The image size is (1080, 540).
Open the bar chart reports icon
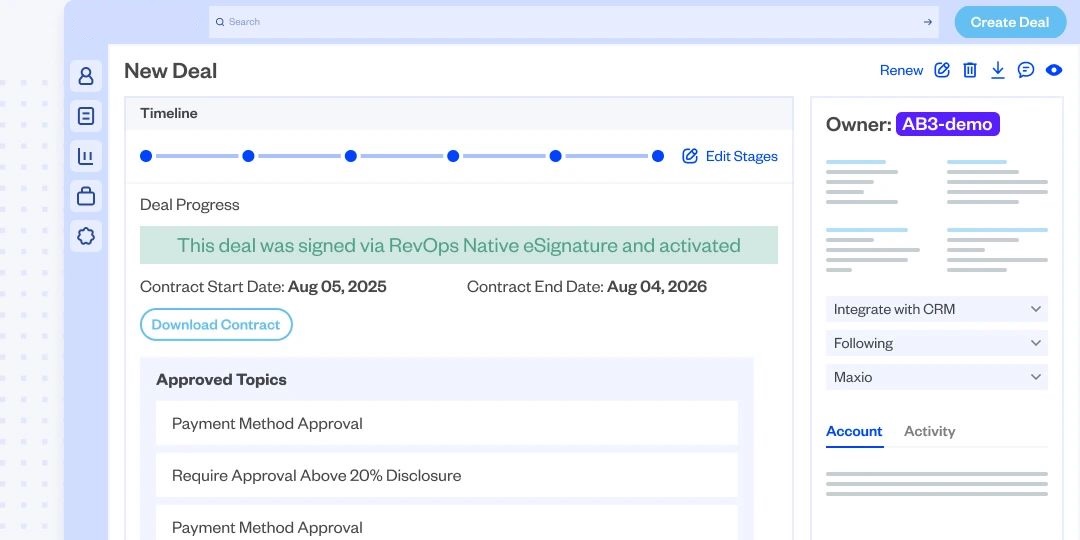(86, 156)
